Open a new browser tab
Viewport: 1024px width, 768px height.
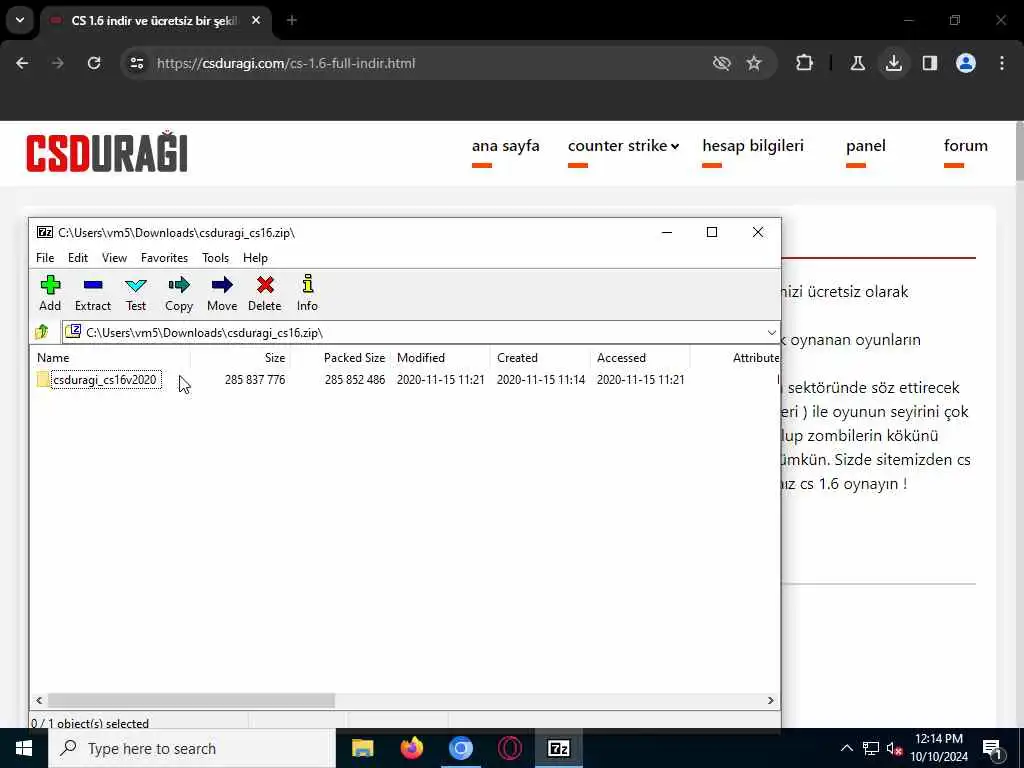point(292,20)
